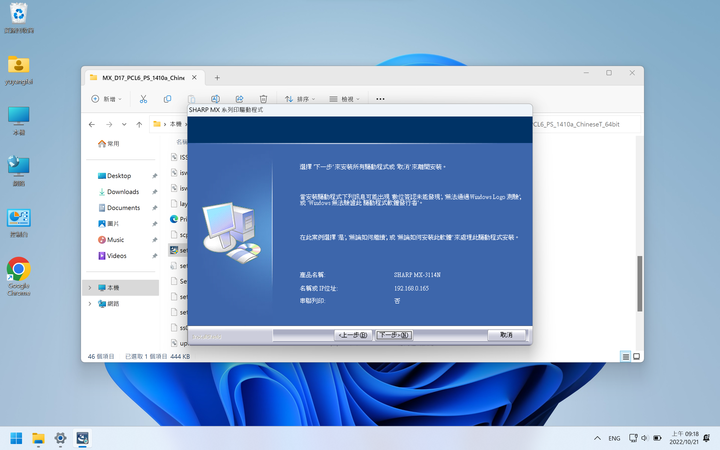Screen dimensions: 720x450
Task: Click the battery icon in system tray
Action: [657, 439]
